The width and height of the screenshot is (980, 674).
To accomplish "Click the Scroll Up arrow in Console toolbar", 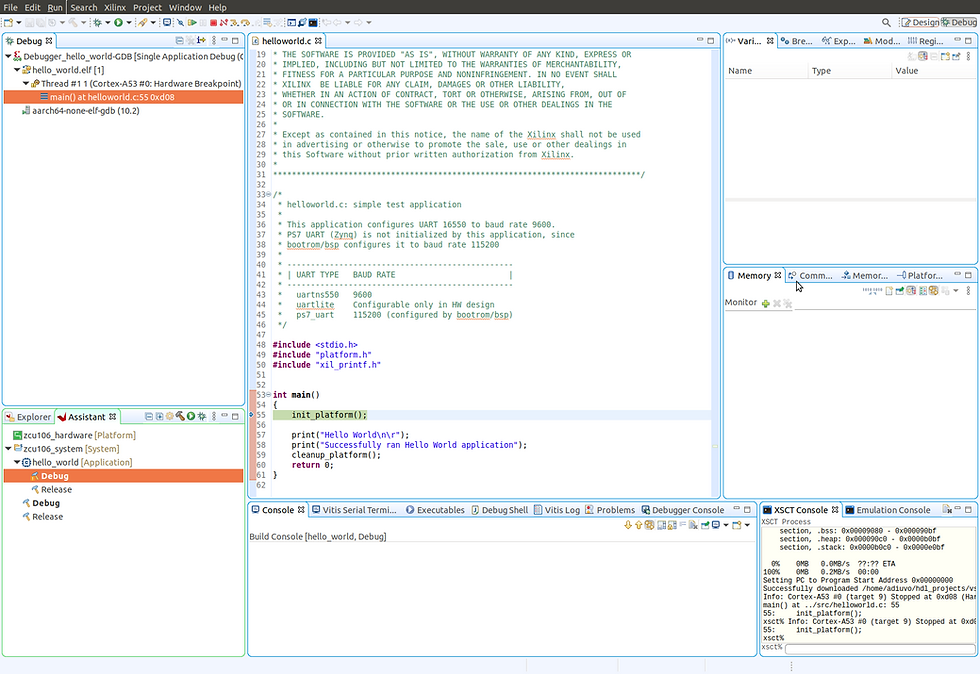I will pos(638,525).
